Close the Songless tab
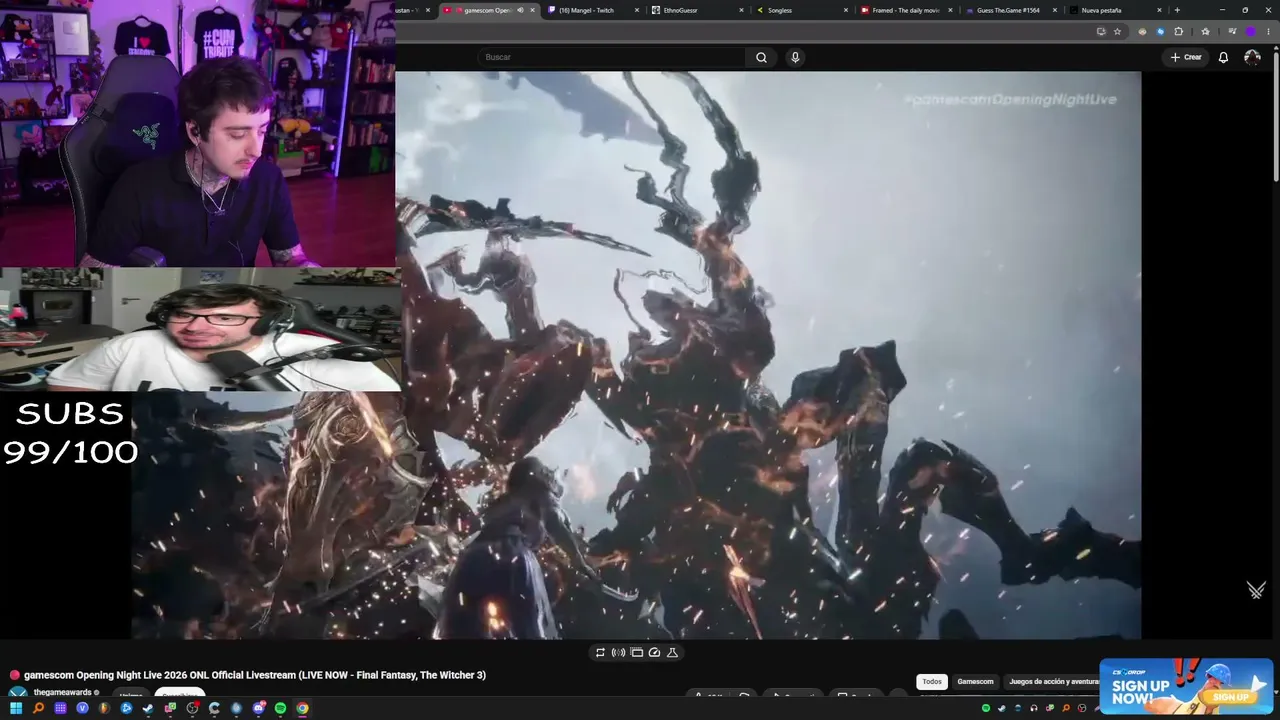1280x720 pixels. [845, 10]
